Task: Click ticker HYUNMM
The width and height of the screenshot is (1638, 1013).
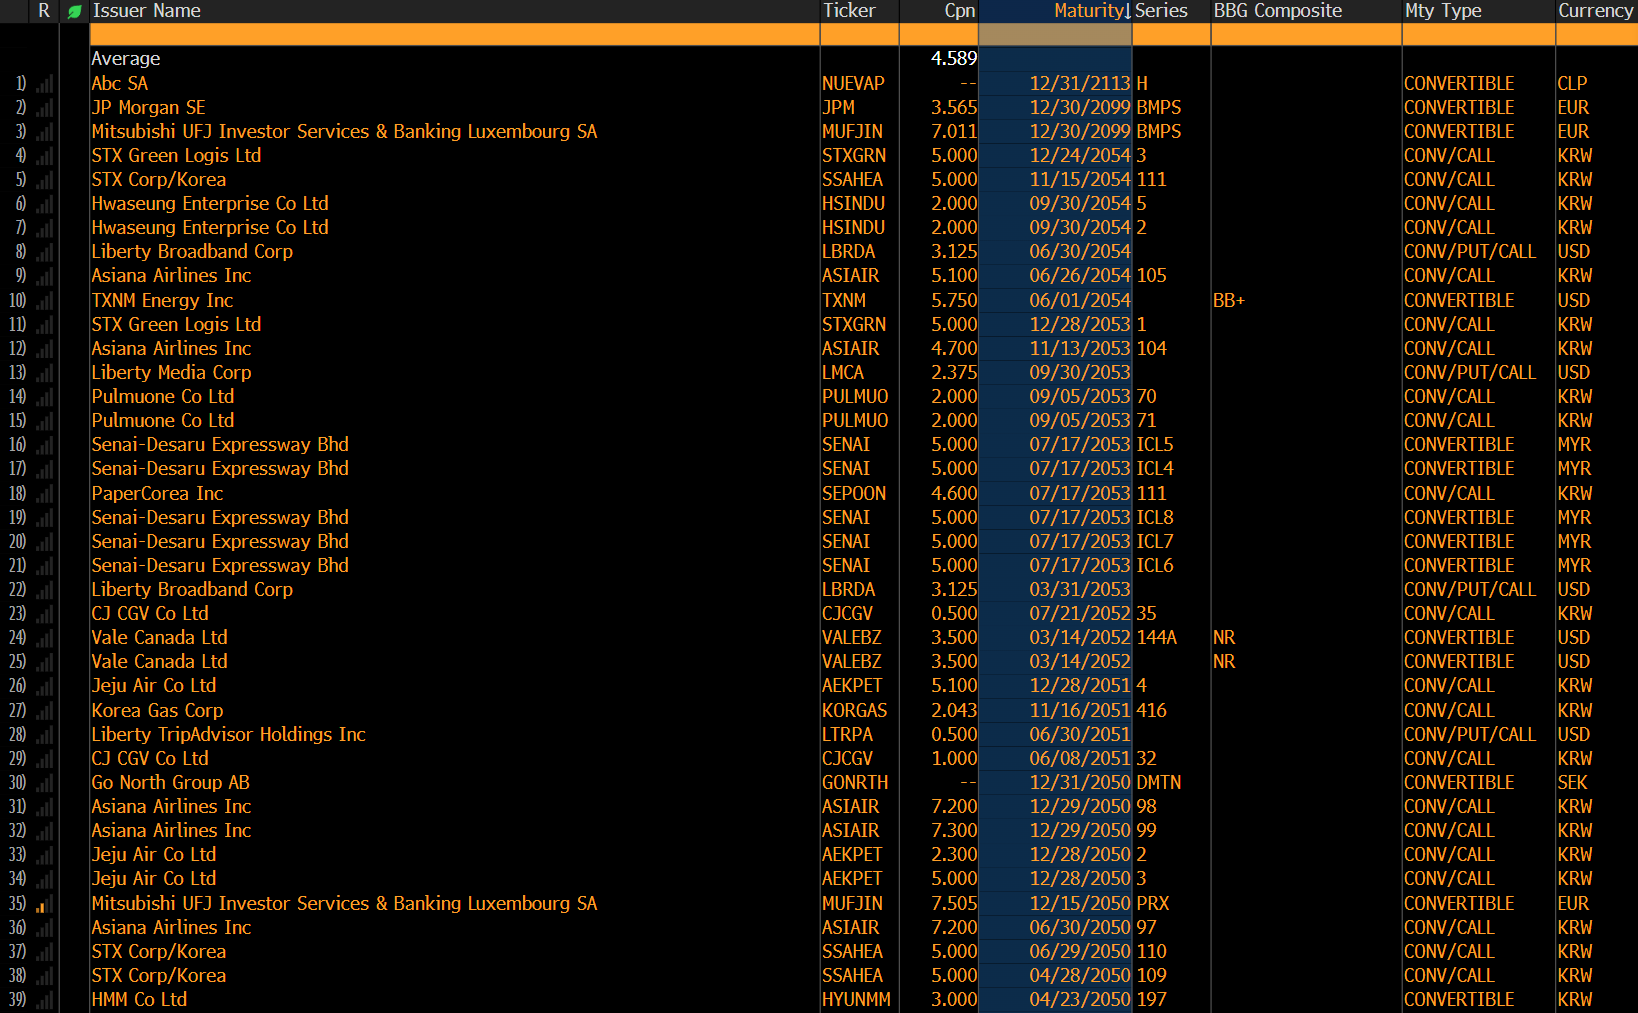Action: point(856,1000)
